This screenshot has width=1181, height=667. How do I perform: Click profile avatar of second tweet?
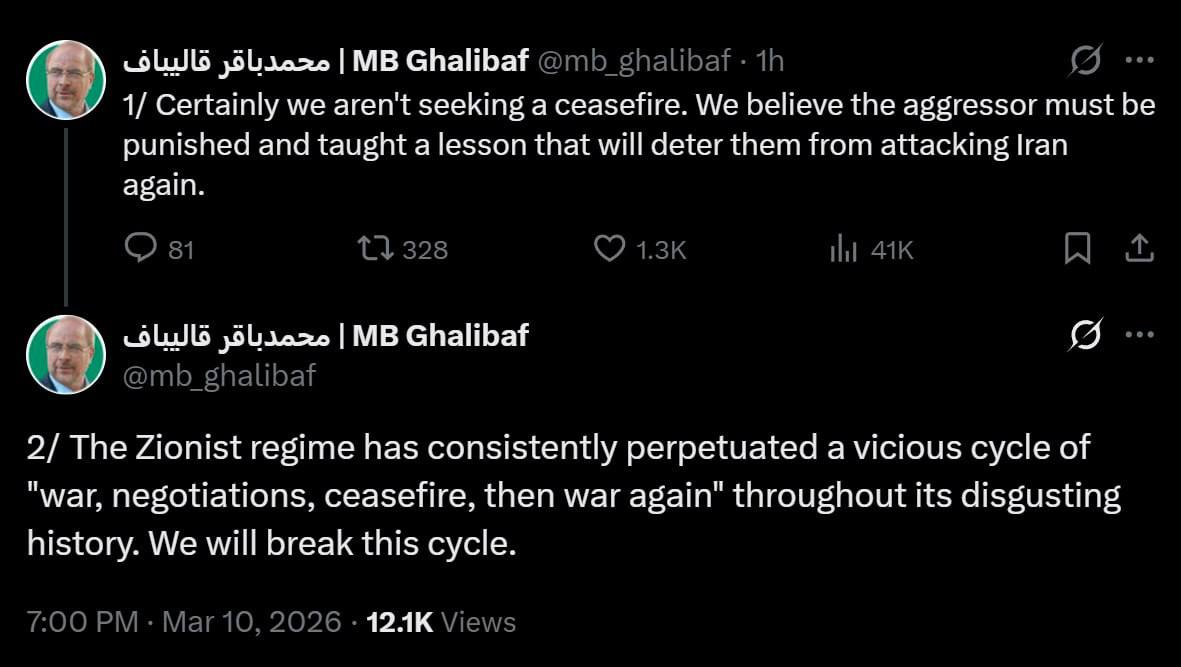tap(66, 354)
